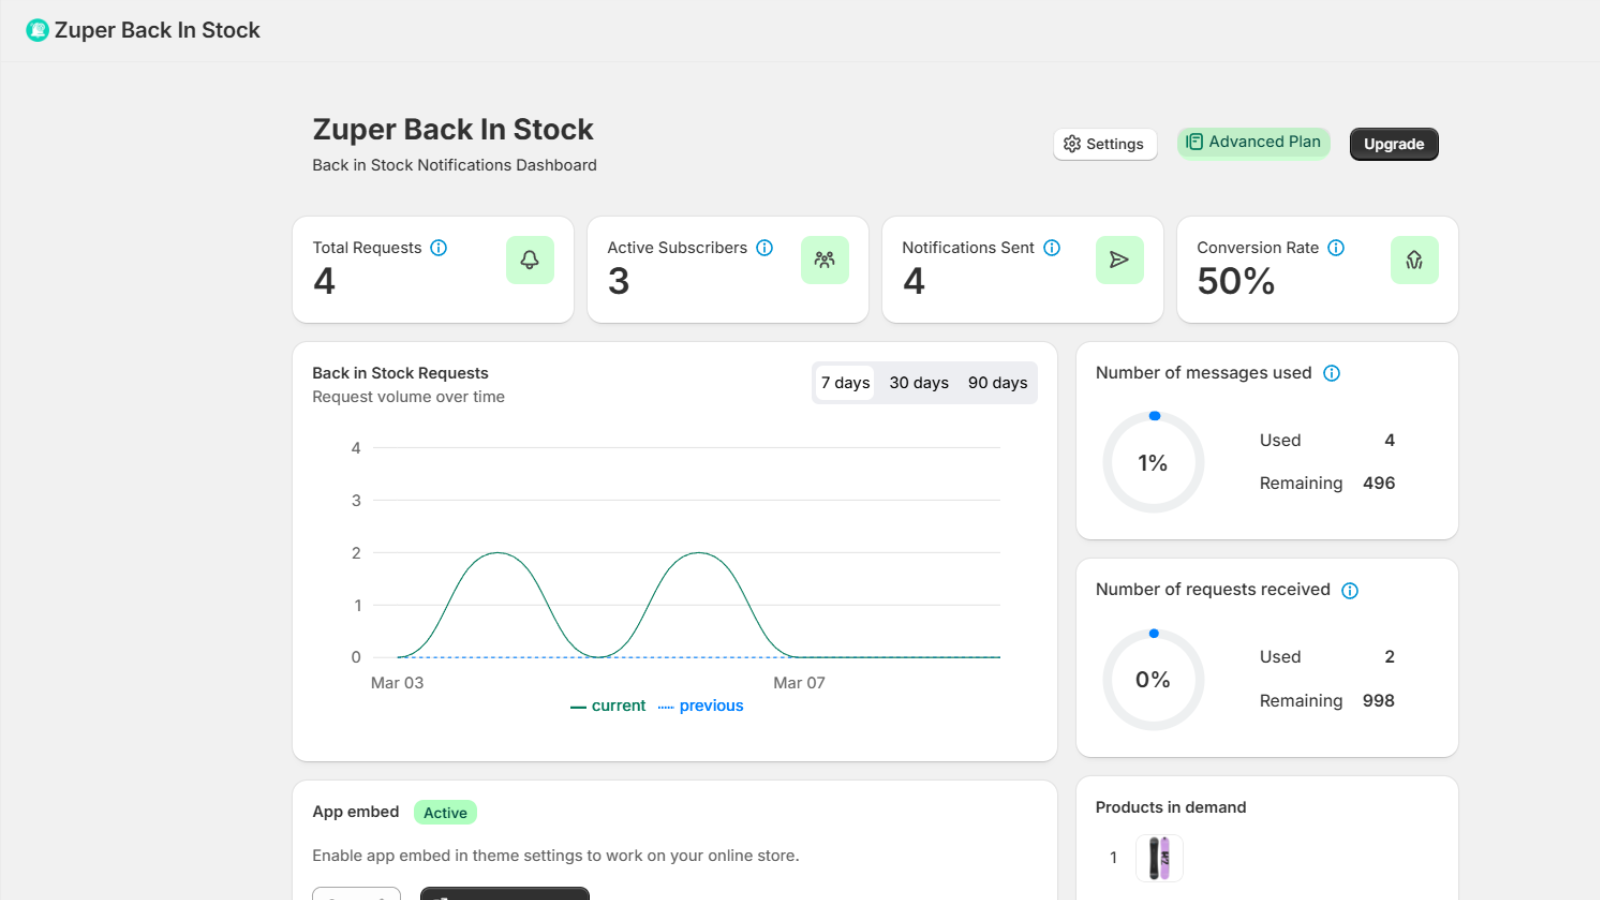The height and width of the screenshot is (900, 1600).
Task: Click the paper plane icon in Notifications Sent
Action: point(1119,260)
